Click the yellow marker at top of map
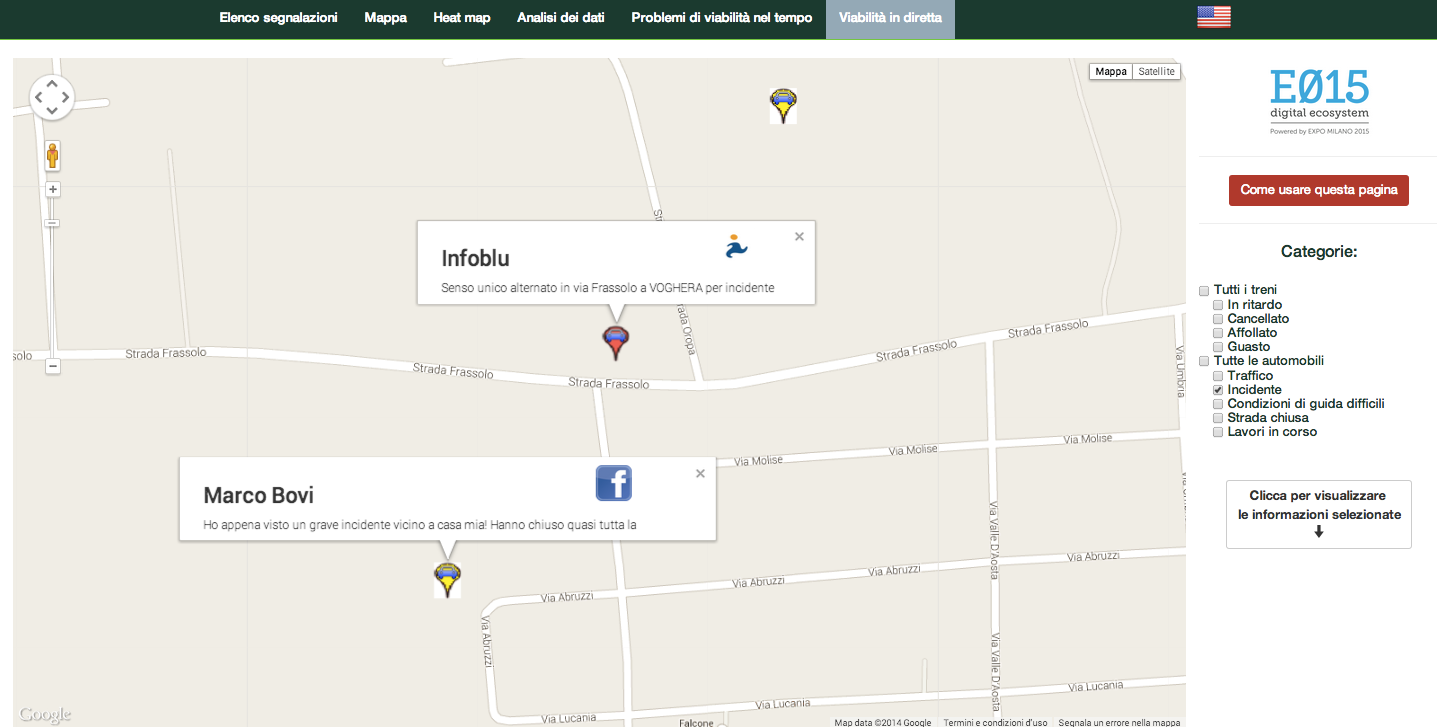Viewport: 1437px width, 727px height. (783, 105)
